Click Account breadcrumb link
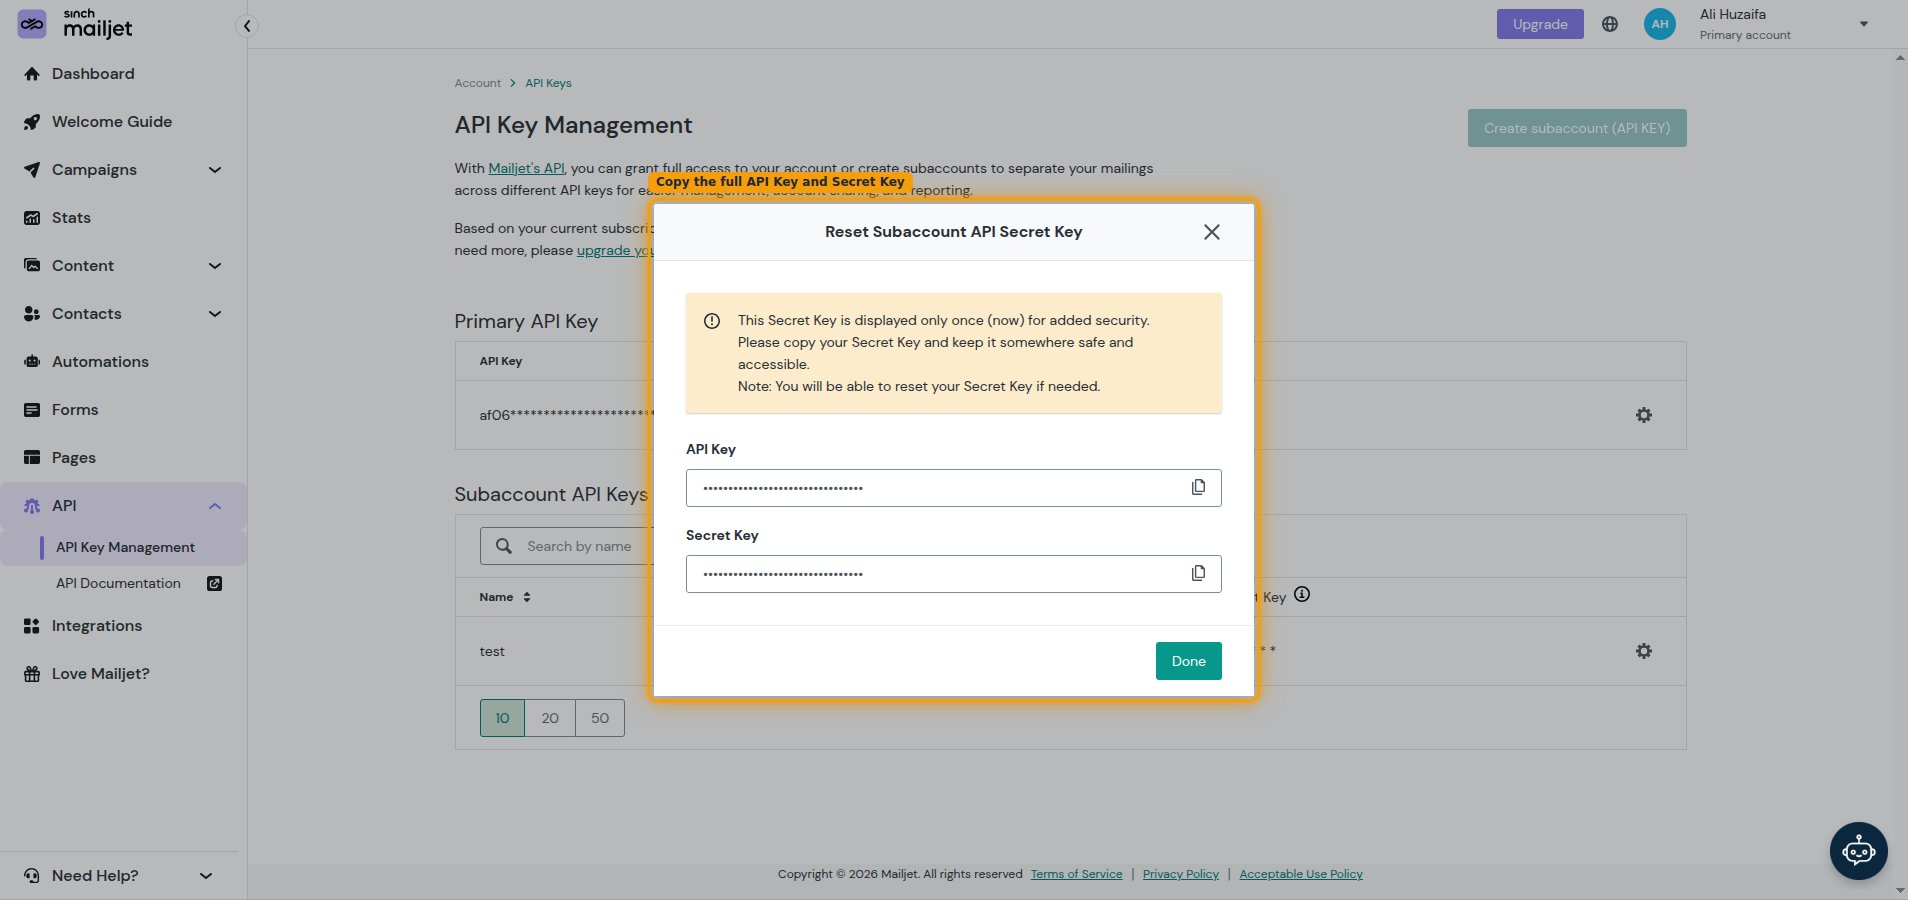The height and width of the screenshot is (900, 1908). (x=477, y=83)
